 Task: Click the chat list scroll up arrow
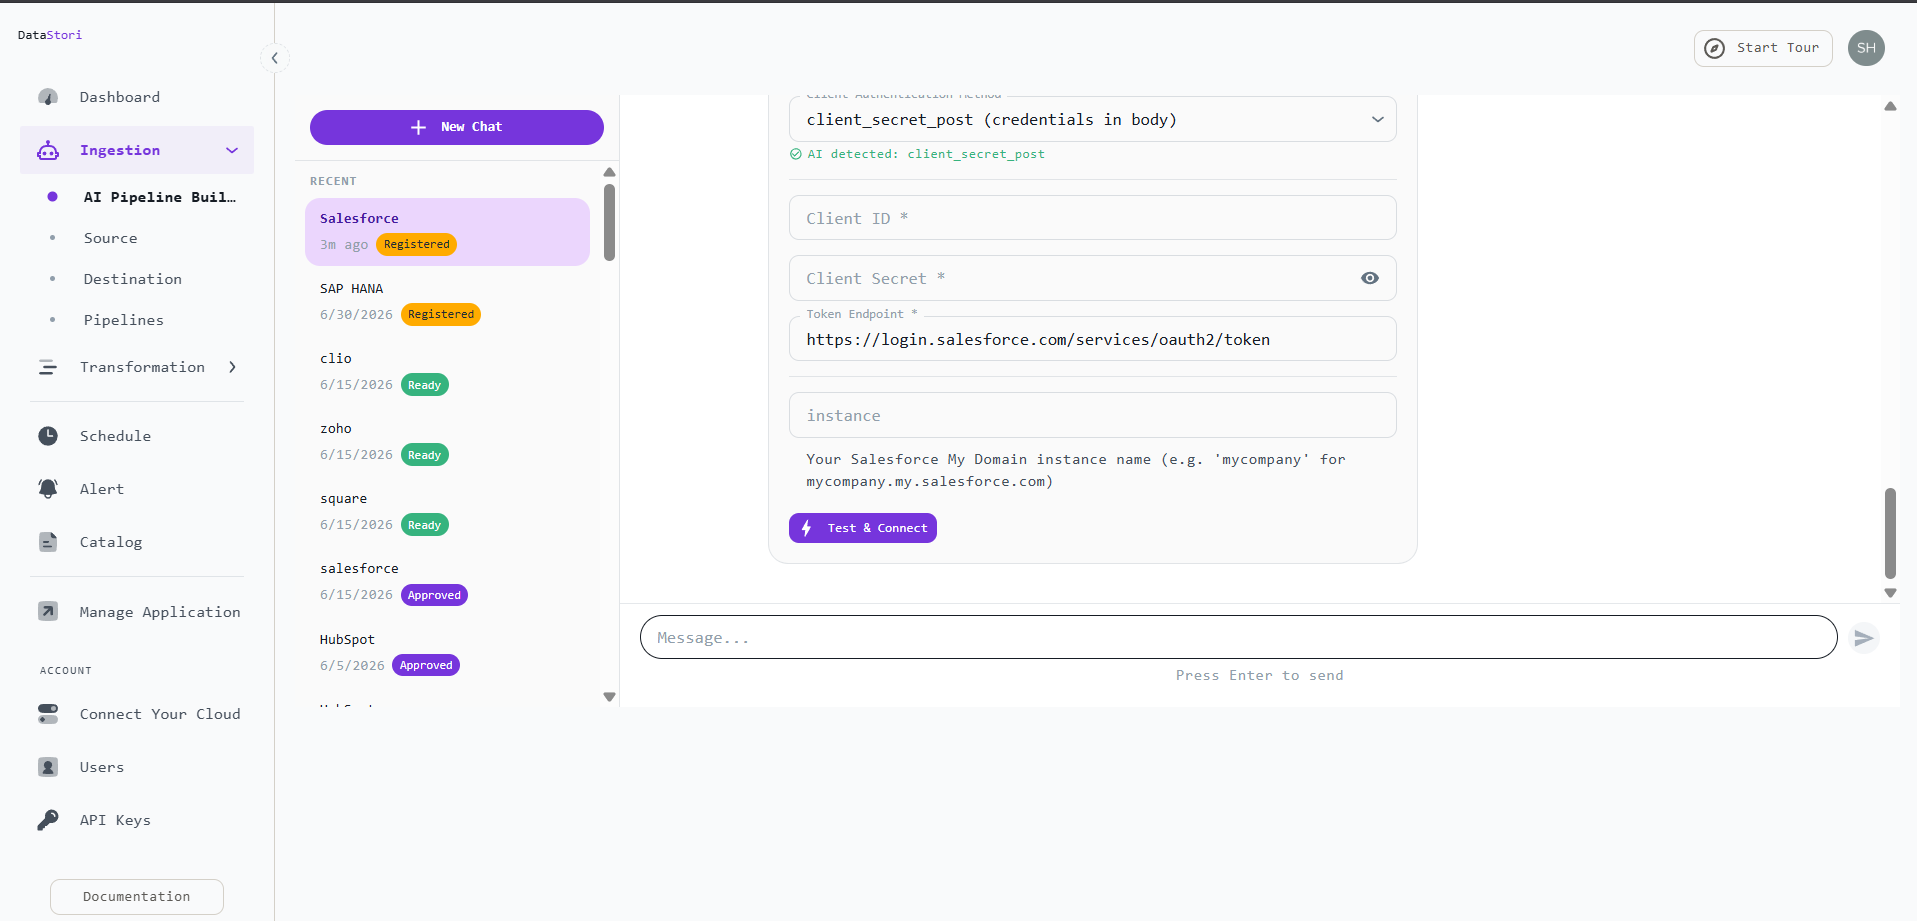609,172
